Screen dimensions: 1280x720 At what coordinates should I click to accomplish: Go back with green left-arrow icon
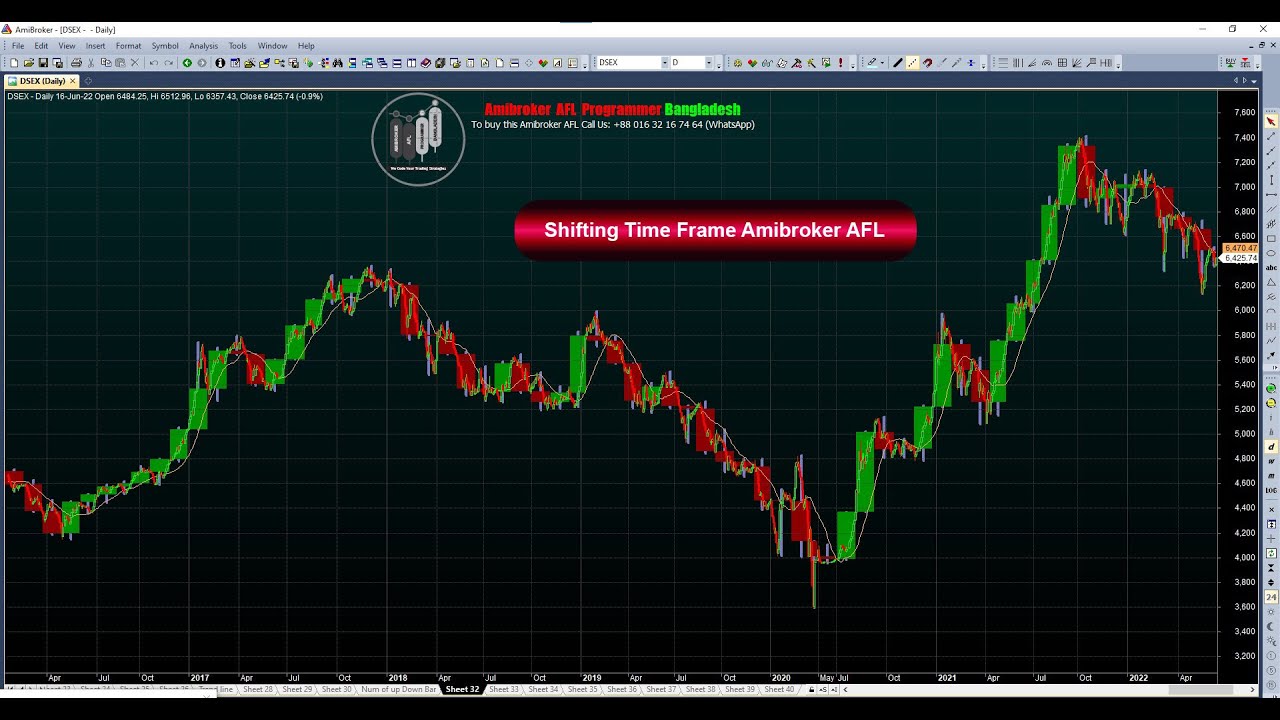pos(187,63)
